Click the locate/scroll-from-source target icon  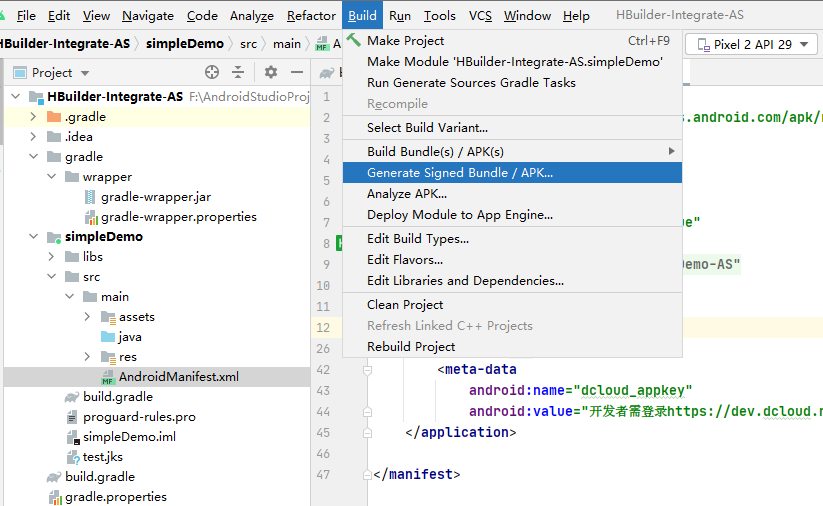pos(212,72)
